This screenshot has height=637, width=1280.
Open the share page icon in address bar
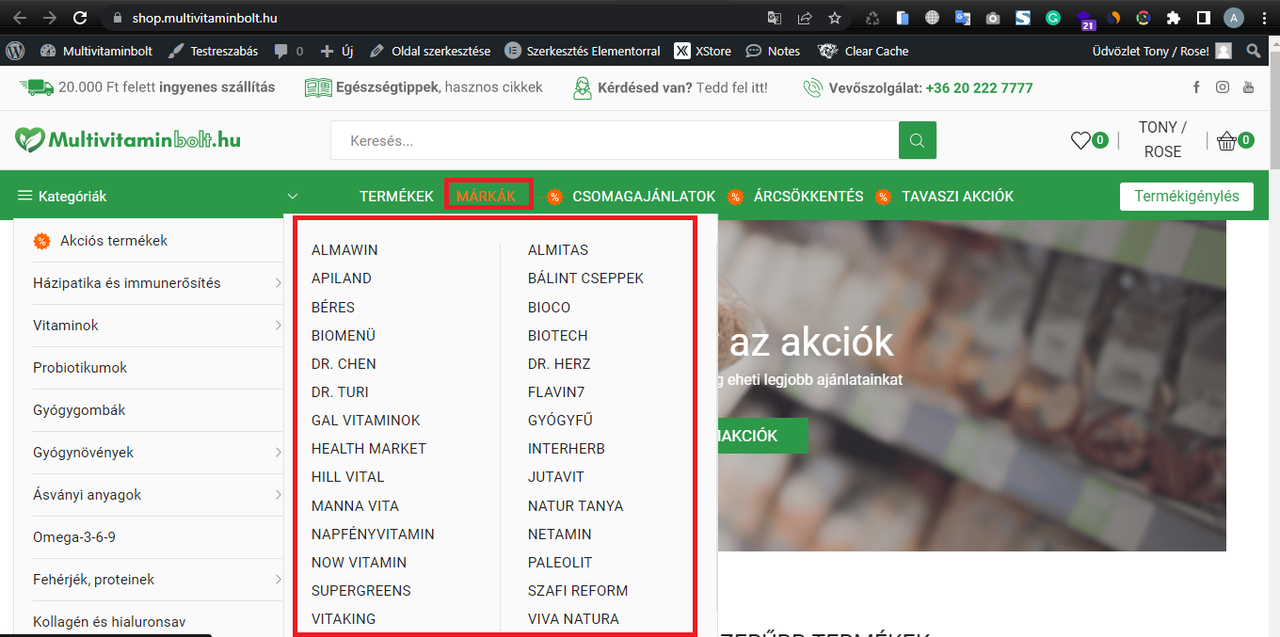pos(804,18)
